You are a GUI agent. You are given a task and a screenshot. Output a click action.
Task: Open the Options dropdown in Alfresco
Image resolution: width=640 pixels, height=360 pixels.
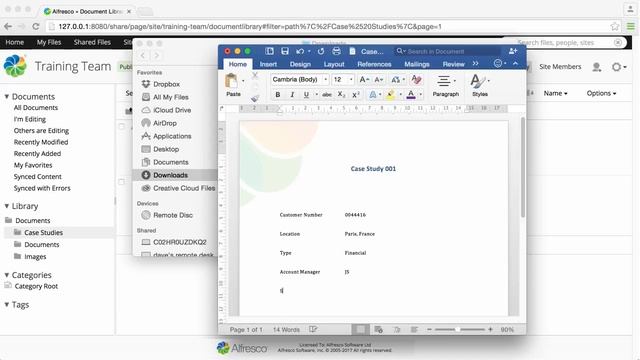tap(602, 93)
